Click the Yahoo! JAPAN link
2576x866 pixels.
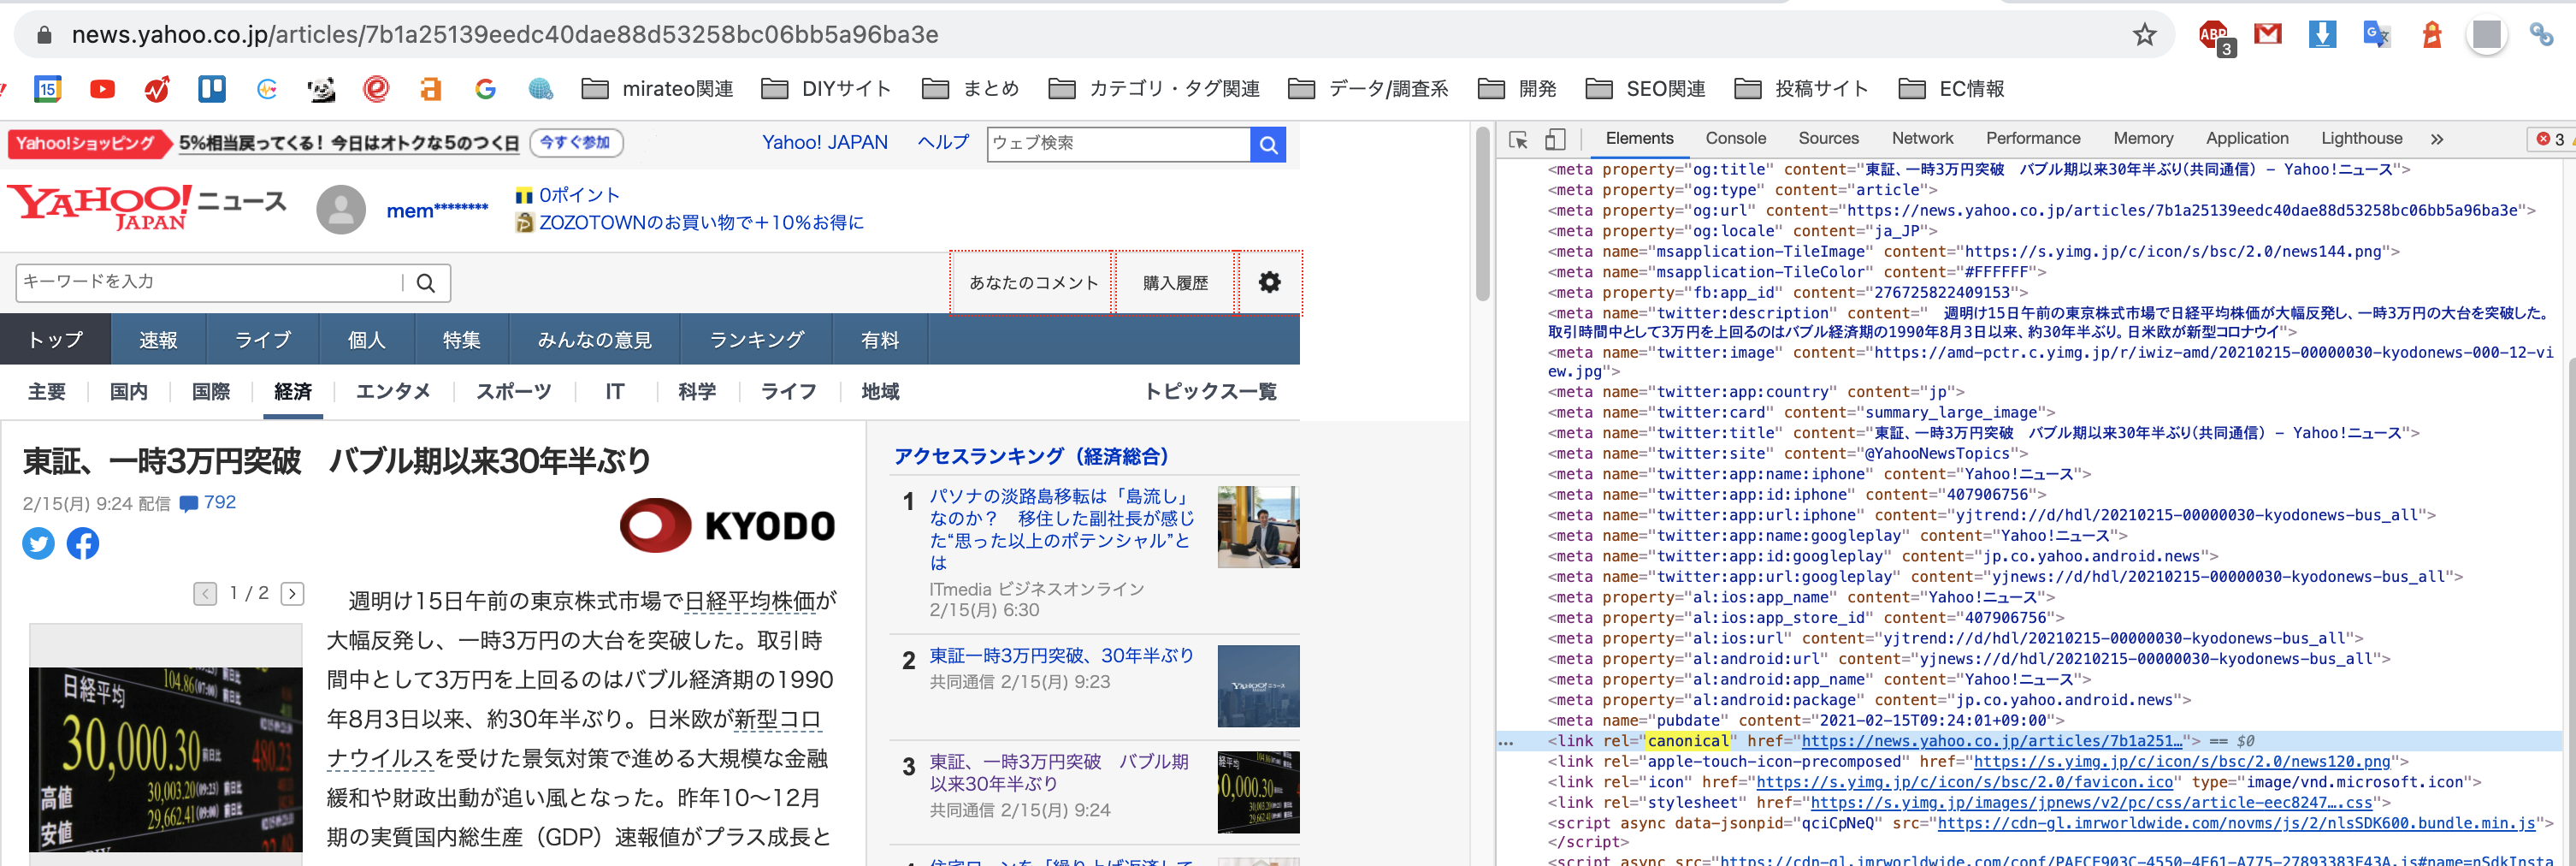click(824, 143)
